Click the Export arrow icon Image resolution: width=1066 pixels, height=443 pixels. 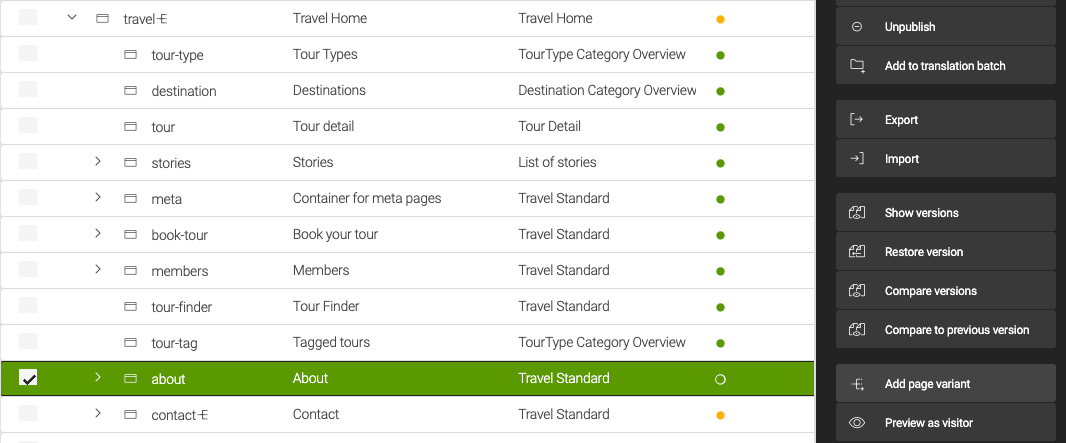tap(857, 120)
